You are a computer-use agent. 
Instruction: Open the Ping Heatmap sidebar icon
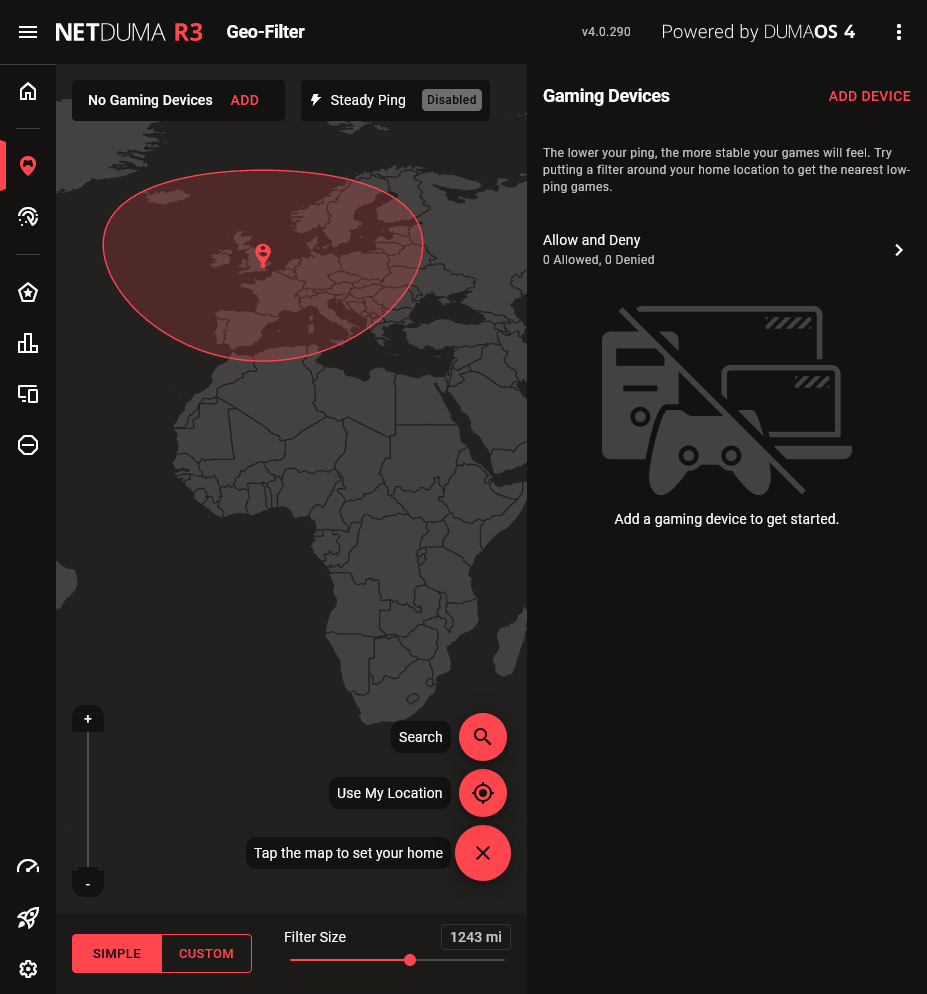point(28,216)
